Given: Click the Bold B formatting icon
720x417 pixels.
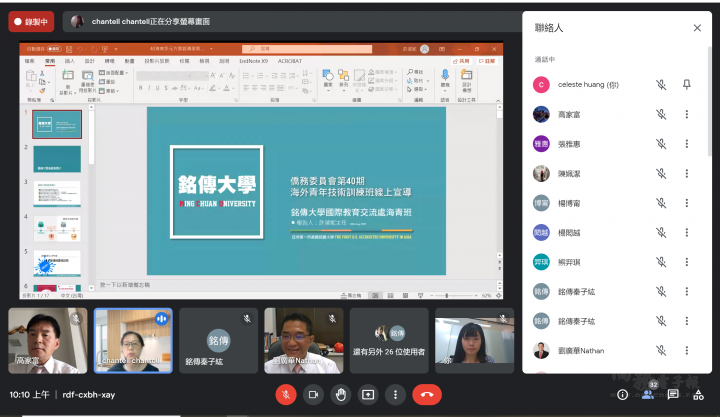Looking at the screenshot, I should (x=140, y=88).
